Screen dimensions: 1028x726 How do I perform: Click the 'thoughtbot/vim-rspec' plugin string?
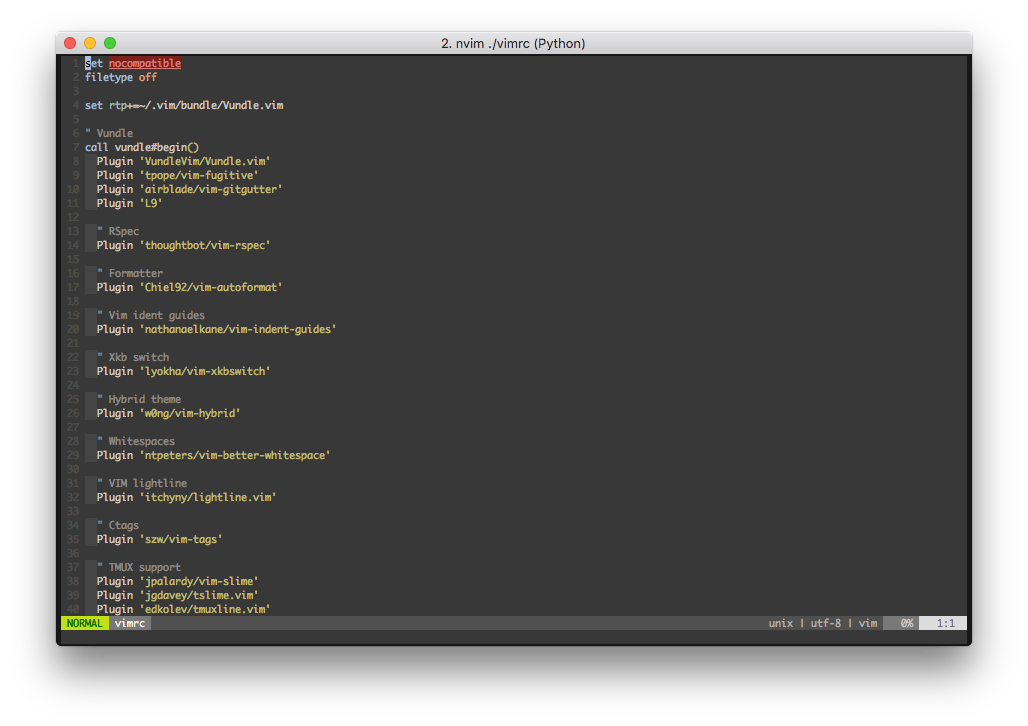click(x=205, y=245)
